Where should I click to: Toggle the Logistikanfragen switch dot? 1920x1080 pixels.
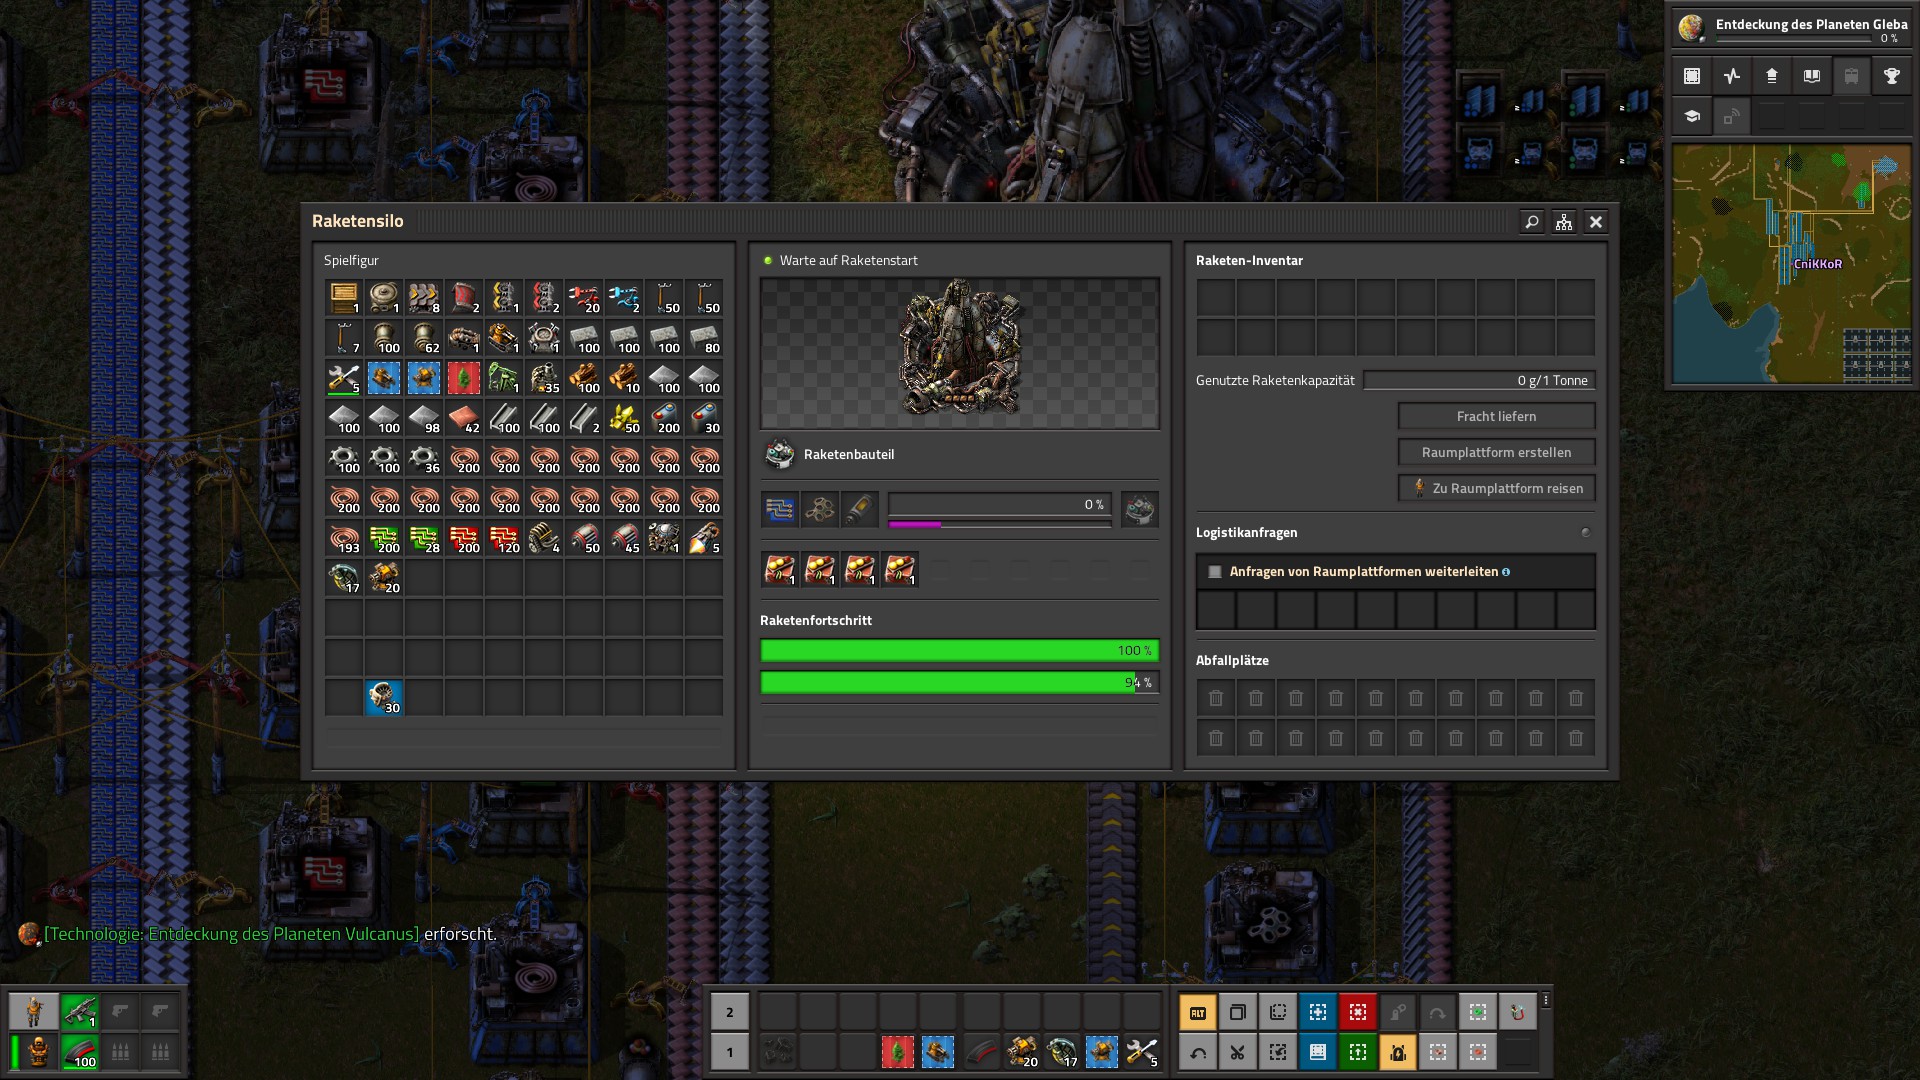(x=1585, y=533)
